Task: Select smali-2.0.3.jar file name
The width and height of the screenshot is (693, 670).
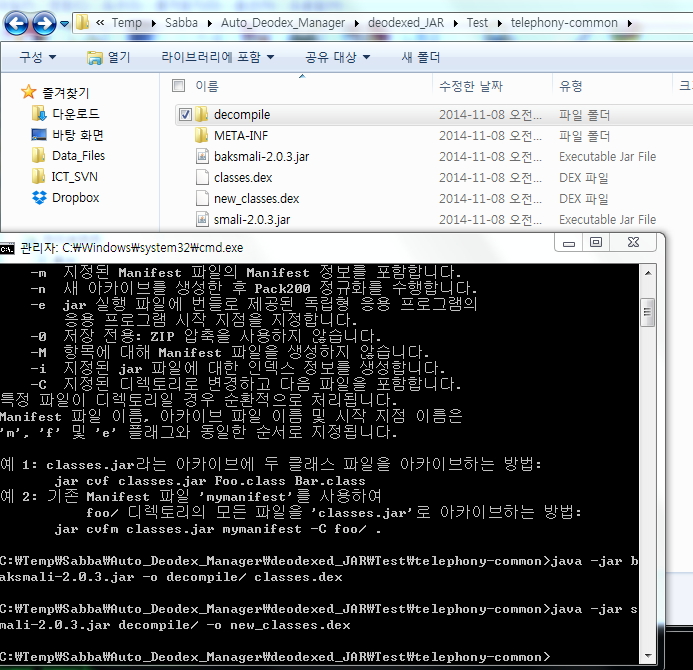Action: 252,220
